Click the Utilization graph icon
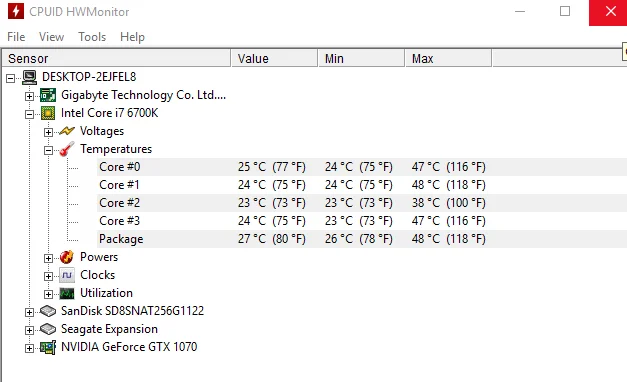Image resolution: width=627 pixels, height=382 pixels. pyautogui.click(x=67, y=293)
